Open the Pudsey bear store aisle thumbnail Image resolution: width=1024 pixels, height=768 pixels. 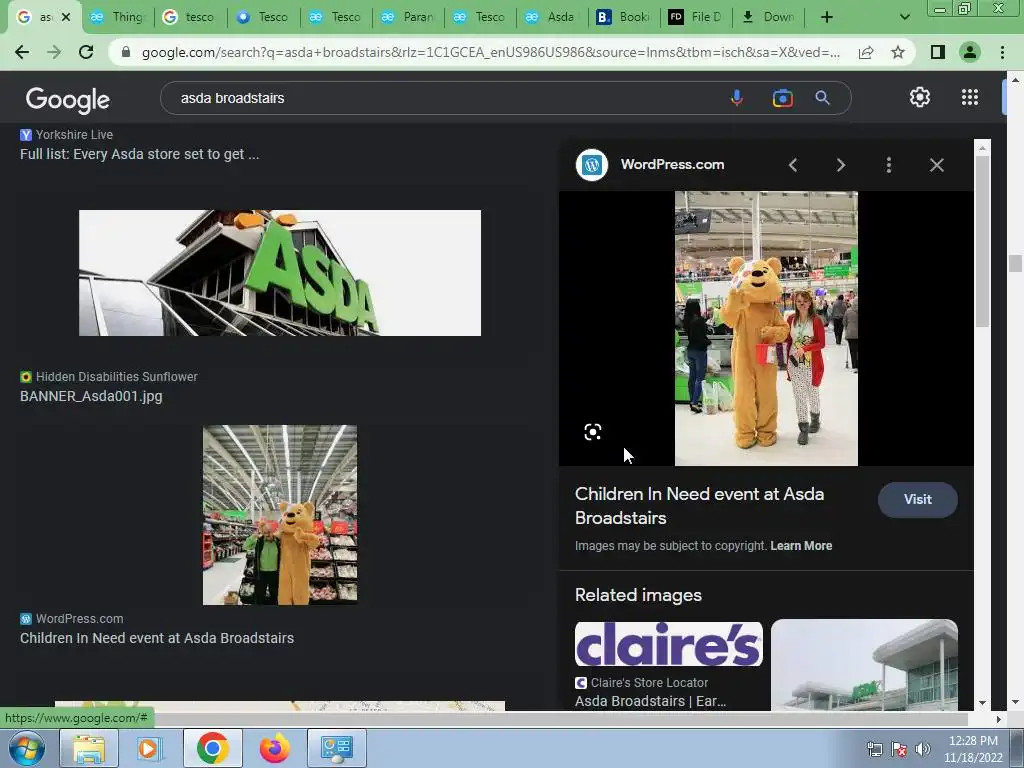280,515
